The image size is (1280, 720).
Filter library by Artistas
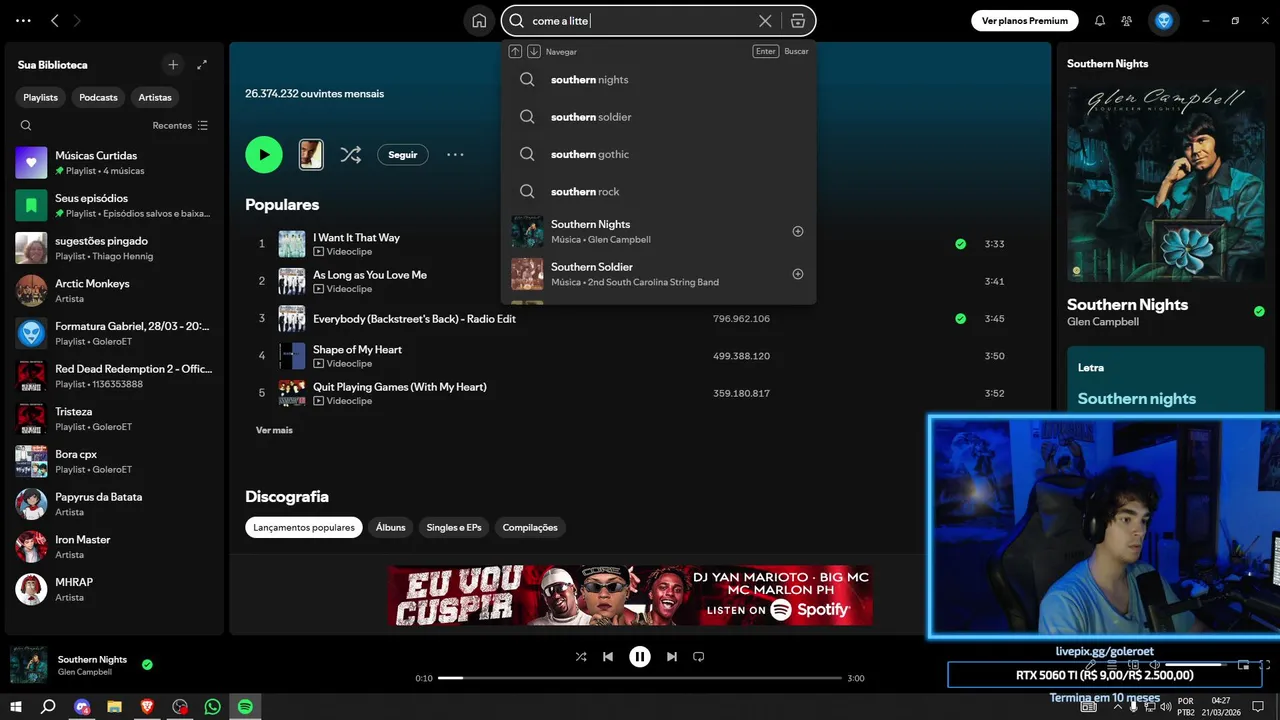[155, 97]
